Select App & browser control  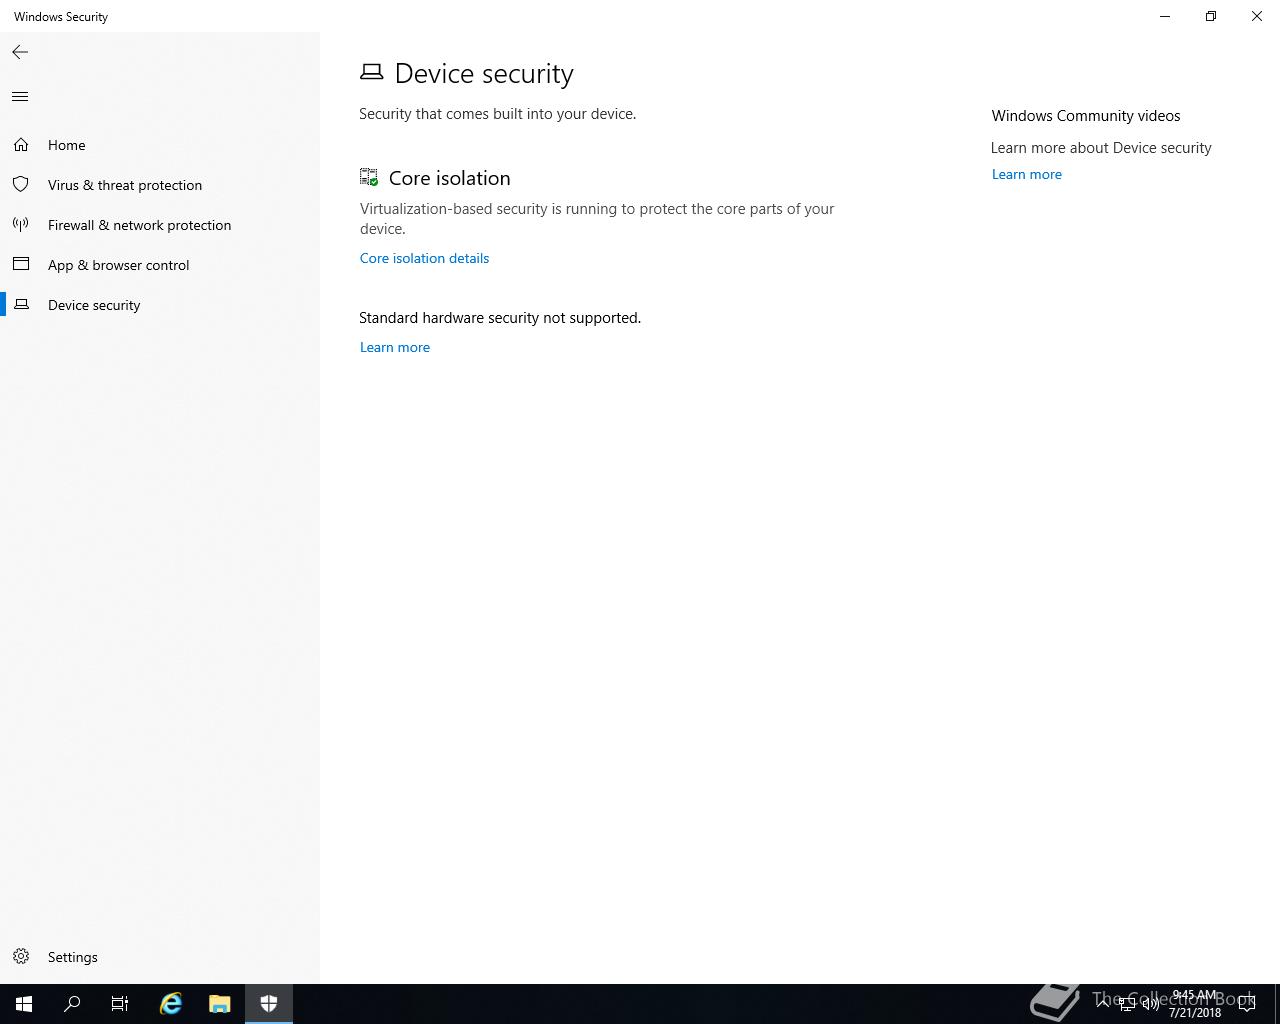pyautogui.click(x=160, y=265)
